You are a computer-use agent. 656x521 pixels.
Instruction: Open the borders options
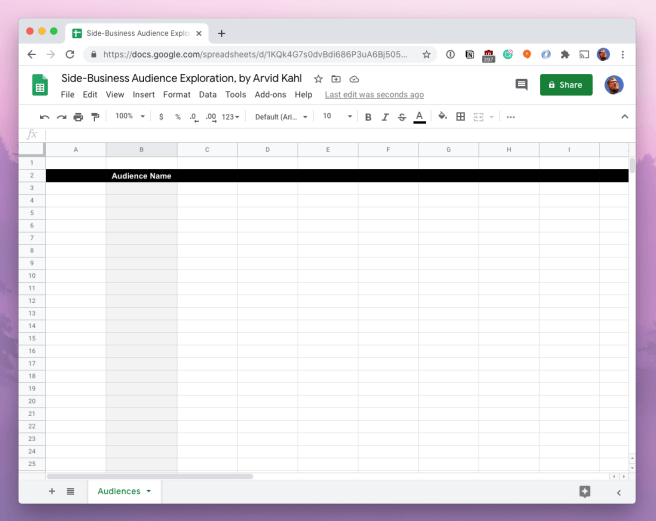pyautogui.click(x=460, y=117)
